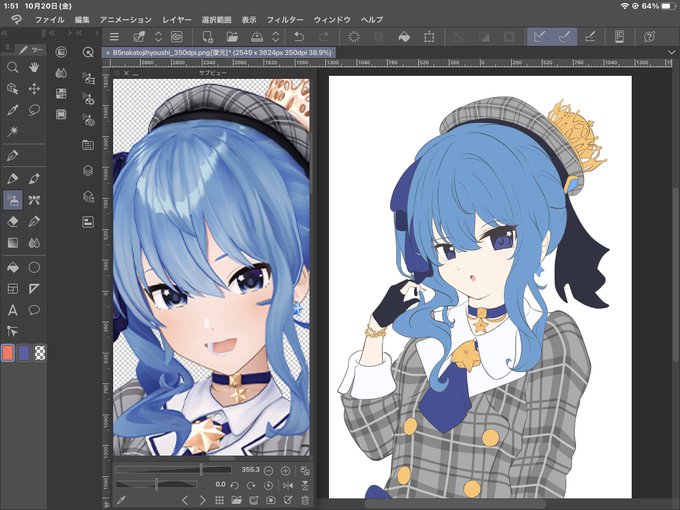Toggle Snap to Ruler
Screen dimensions: 680x510
pyautogui.click(x=539, y=37)
